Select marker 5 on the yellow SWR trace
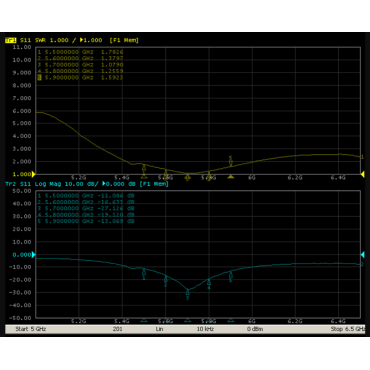Viewport: 370px width, 370px height. (230, 161)
